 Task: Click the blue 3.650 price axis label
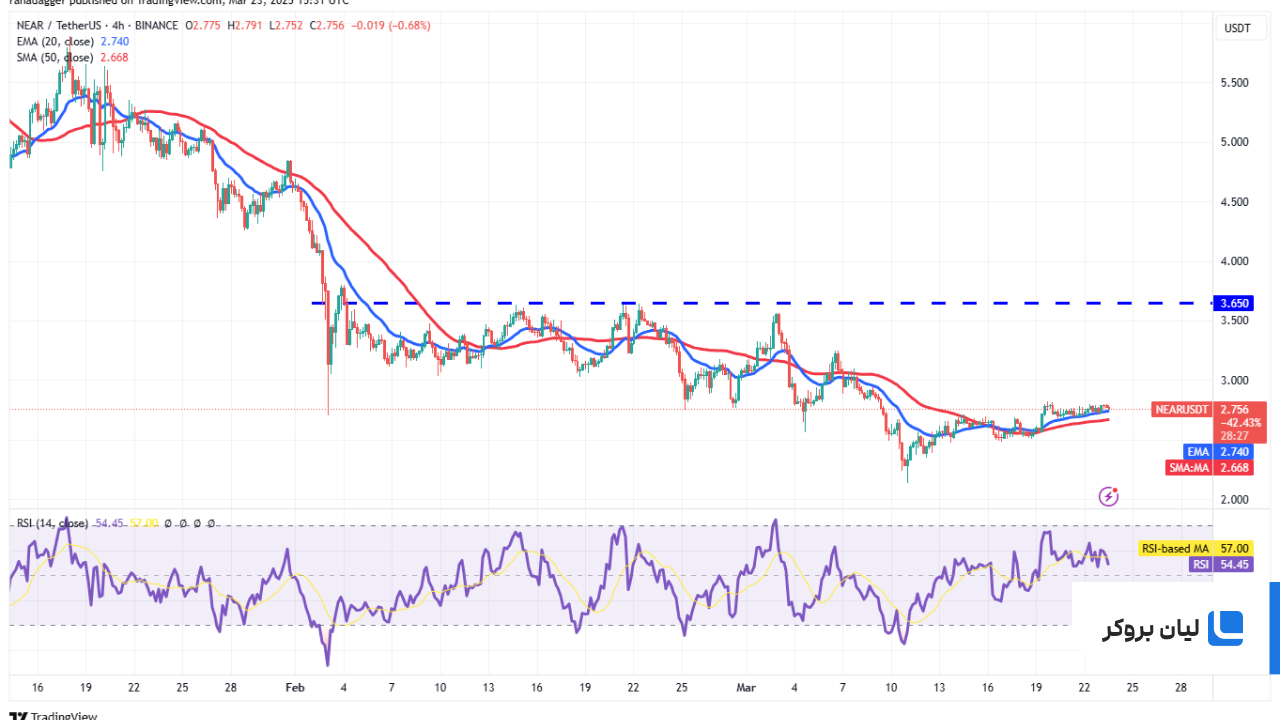pyautogui.click(x=1231, y=302)
